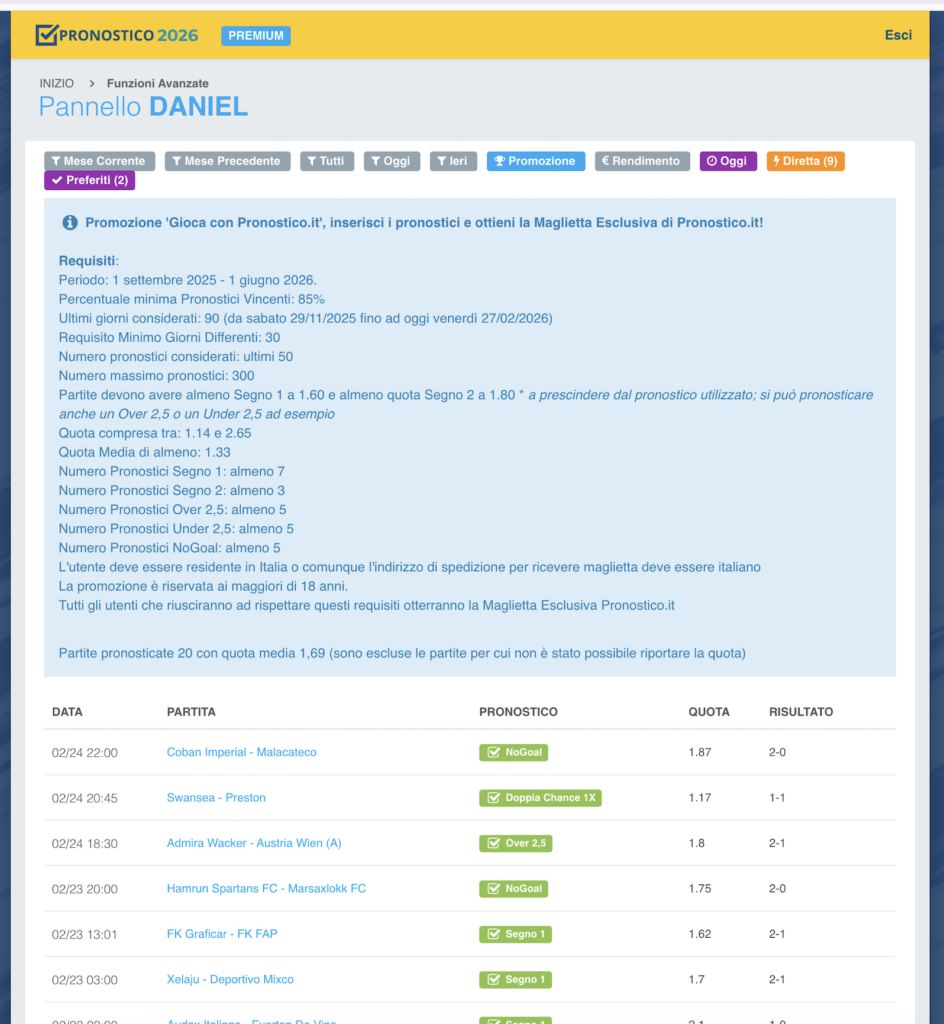Image resolution: width=944 pixels, height=1024 pixels.
Task: Open the Rendimento euro tab
Action: (641, 161)
